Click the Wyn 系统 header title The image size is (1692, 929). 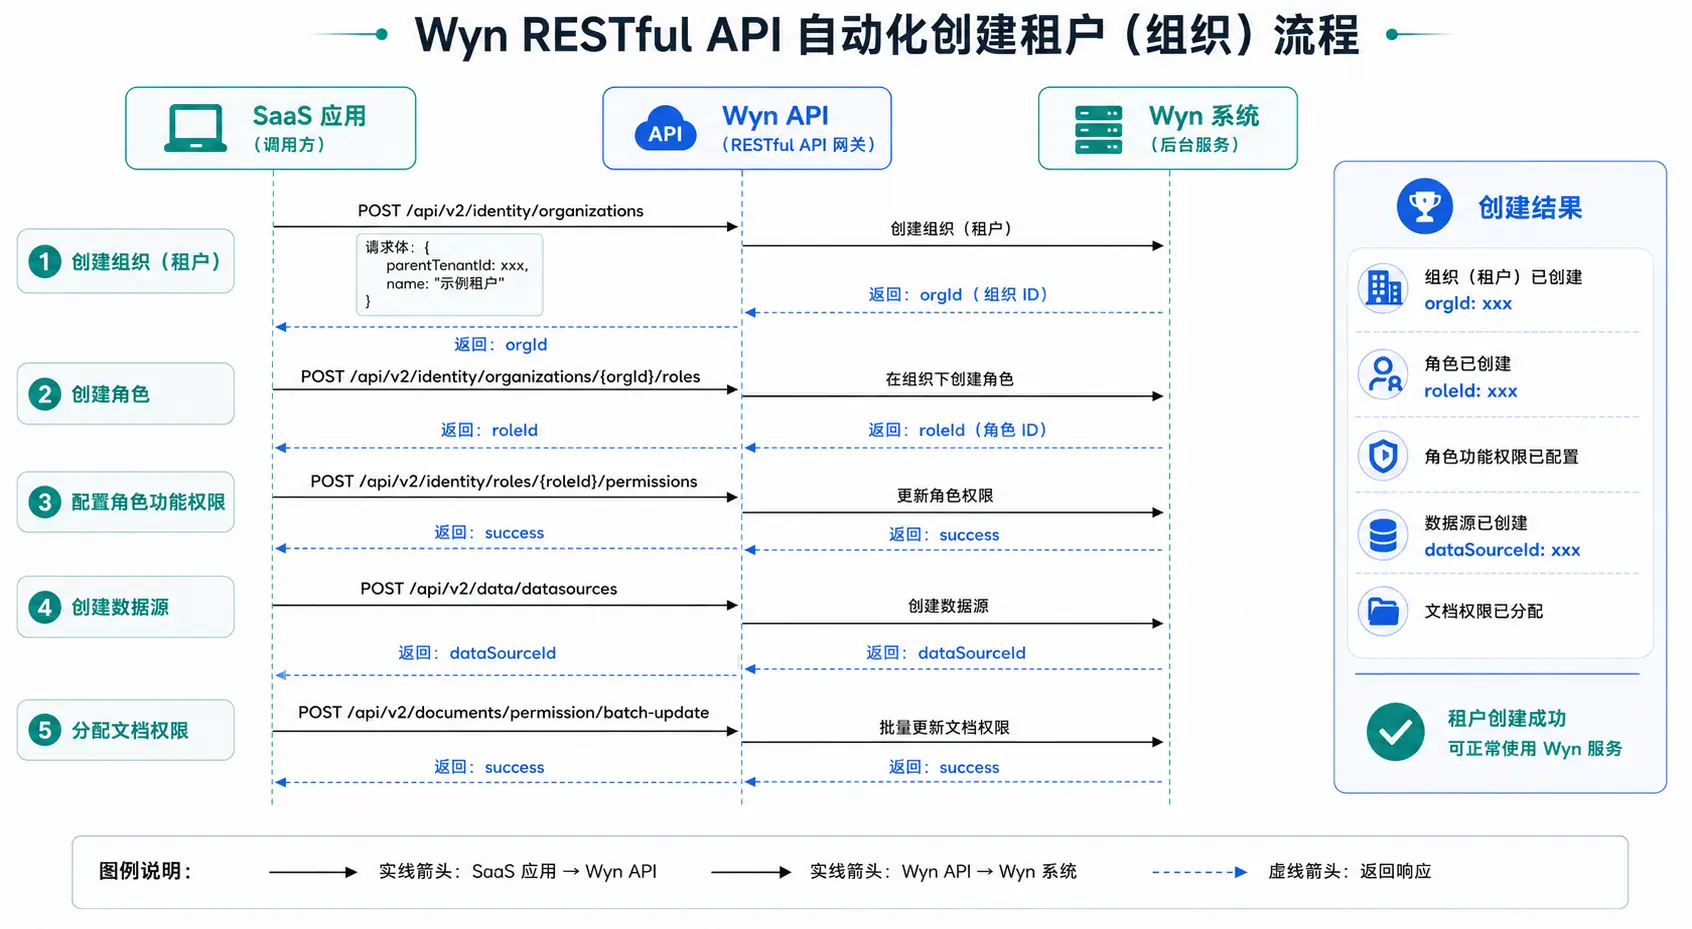click(1204, 116)
